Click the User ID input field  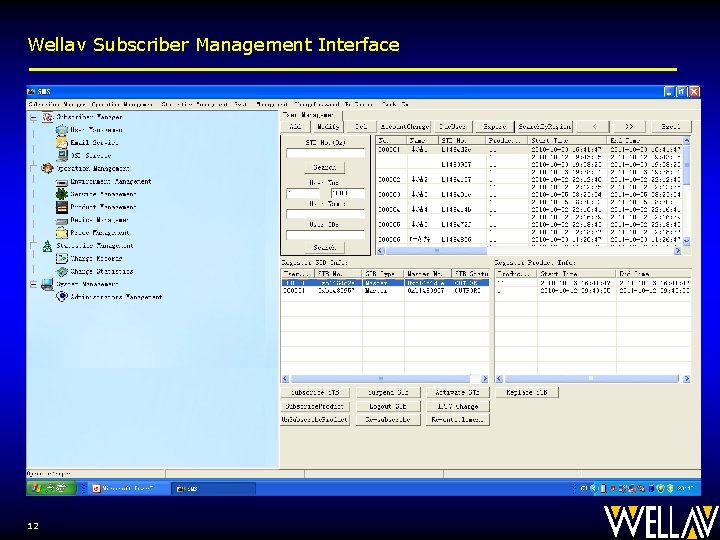[325, 235]
